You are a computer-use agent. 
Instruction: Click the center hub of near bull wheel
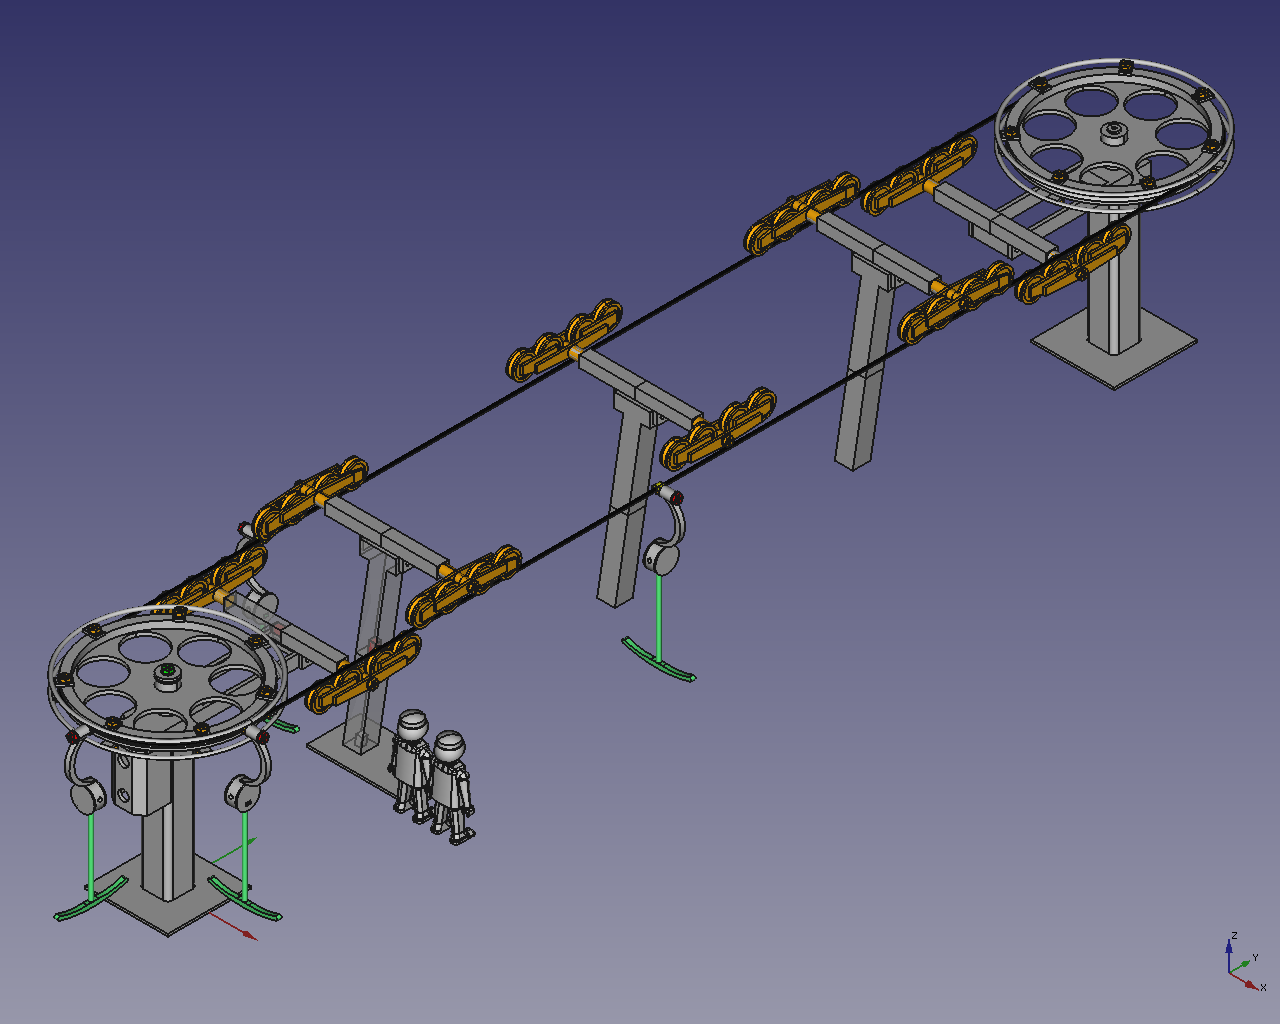pos(167,675)
